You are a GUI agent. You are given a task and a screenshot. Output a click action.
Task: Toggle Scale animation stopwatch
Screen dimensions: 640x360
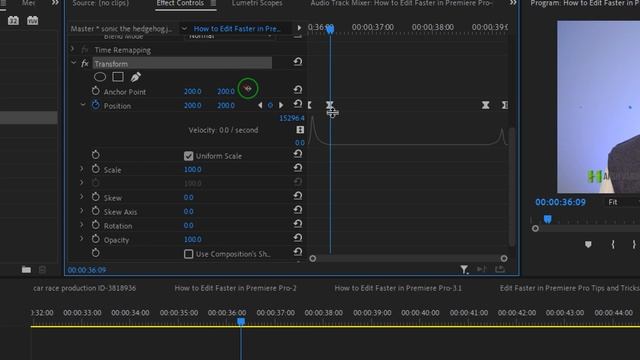click(x=96, y=169)
